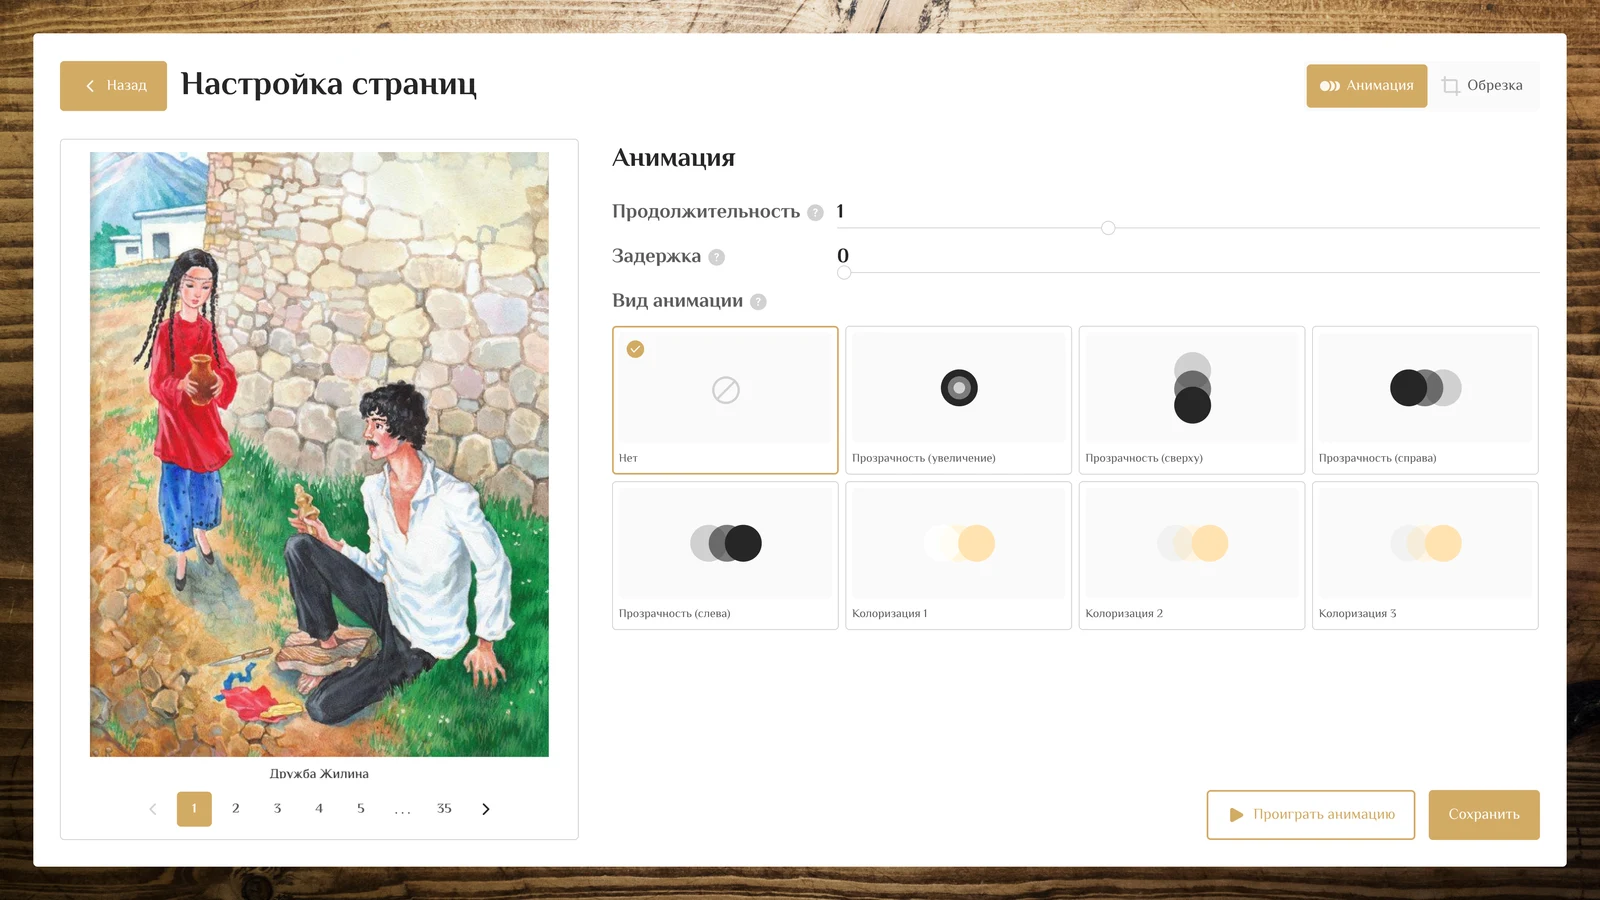1600x900 pixels.
Task: Select Прозрачность (справа) animation
Action: coord(1425,400)
